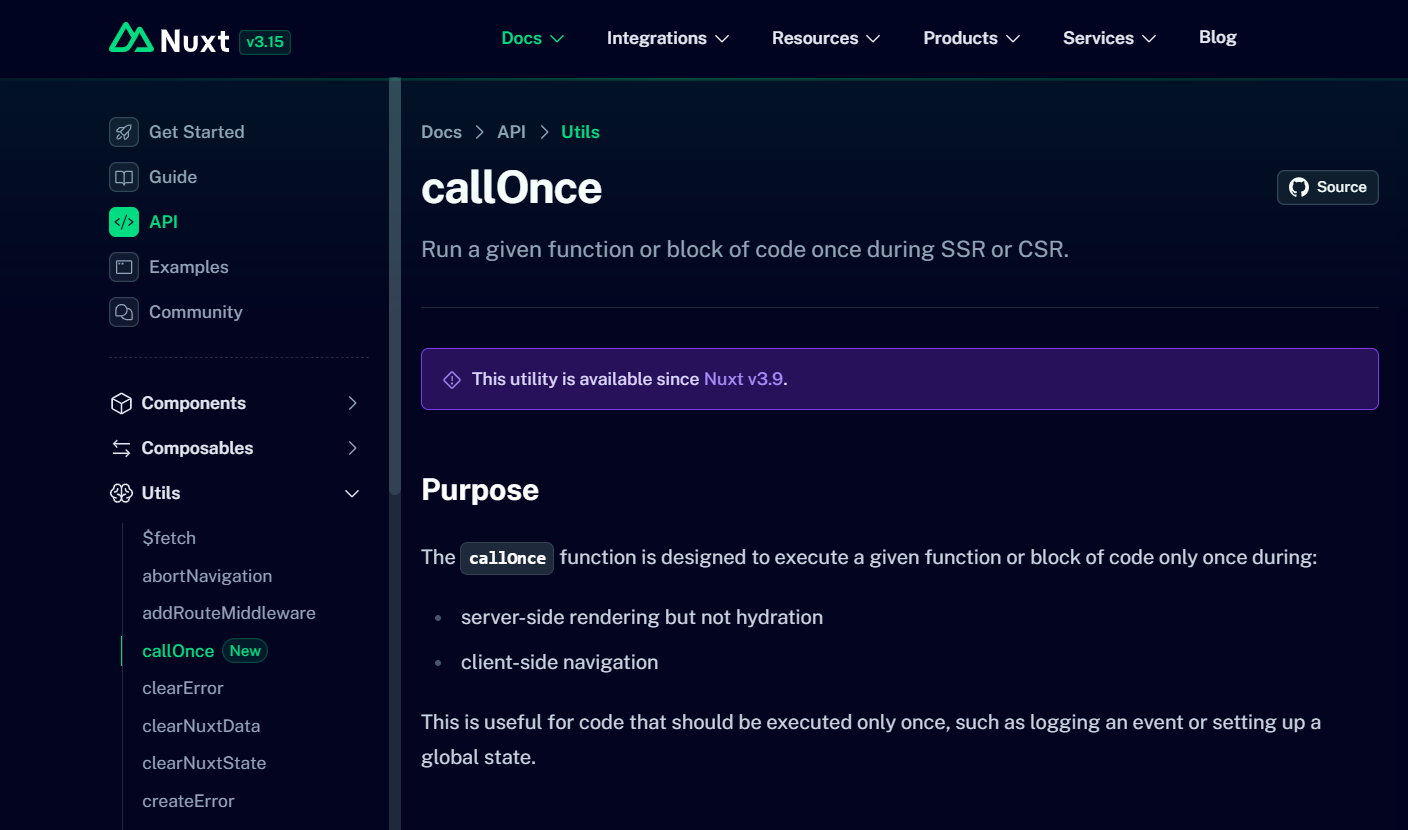1408x830 pixels.
Task: Click the Guide book icon
Action: pos(124,177)
